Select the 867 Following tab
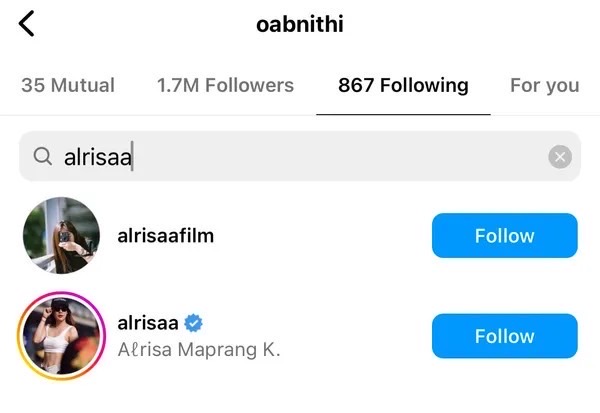 (x=403, y=85)
